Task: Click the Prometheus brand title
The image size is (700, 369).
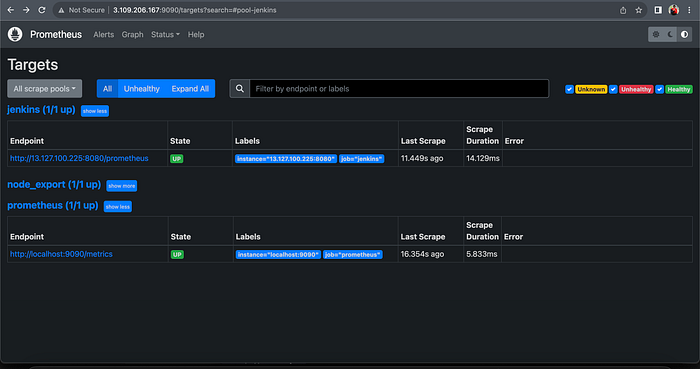Action: click(x=56, y=34)
